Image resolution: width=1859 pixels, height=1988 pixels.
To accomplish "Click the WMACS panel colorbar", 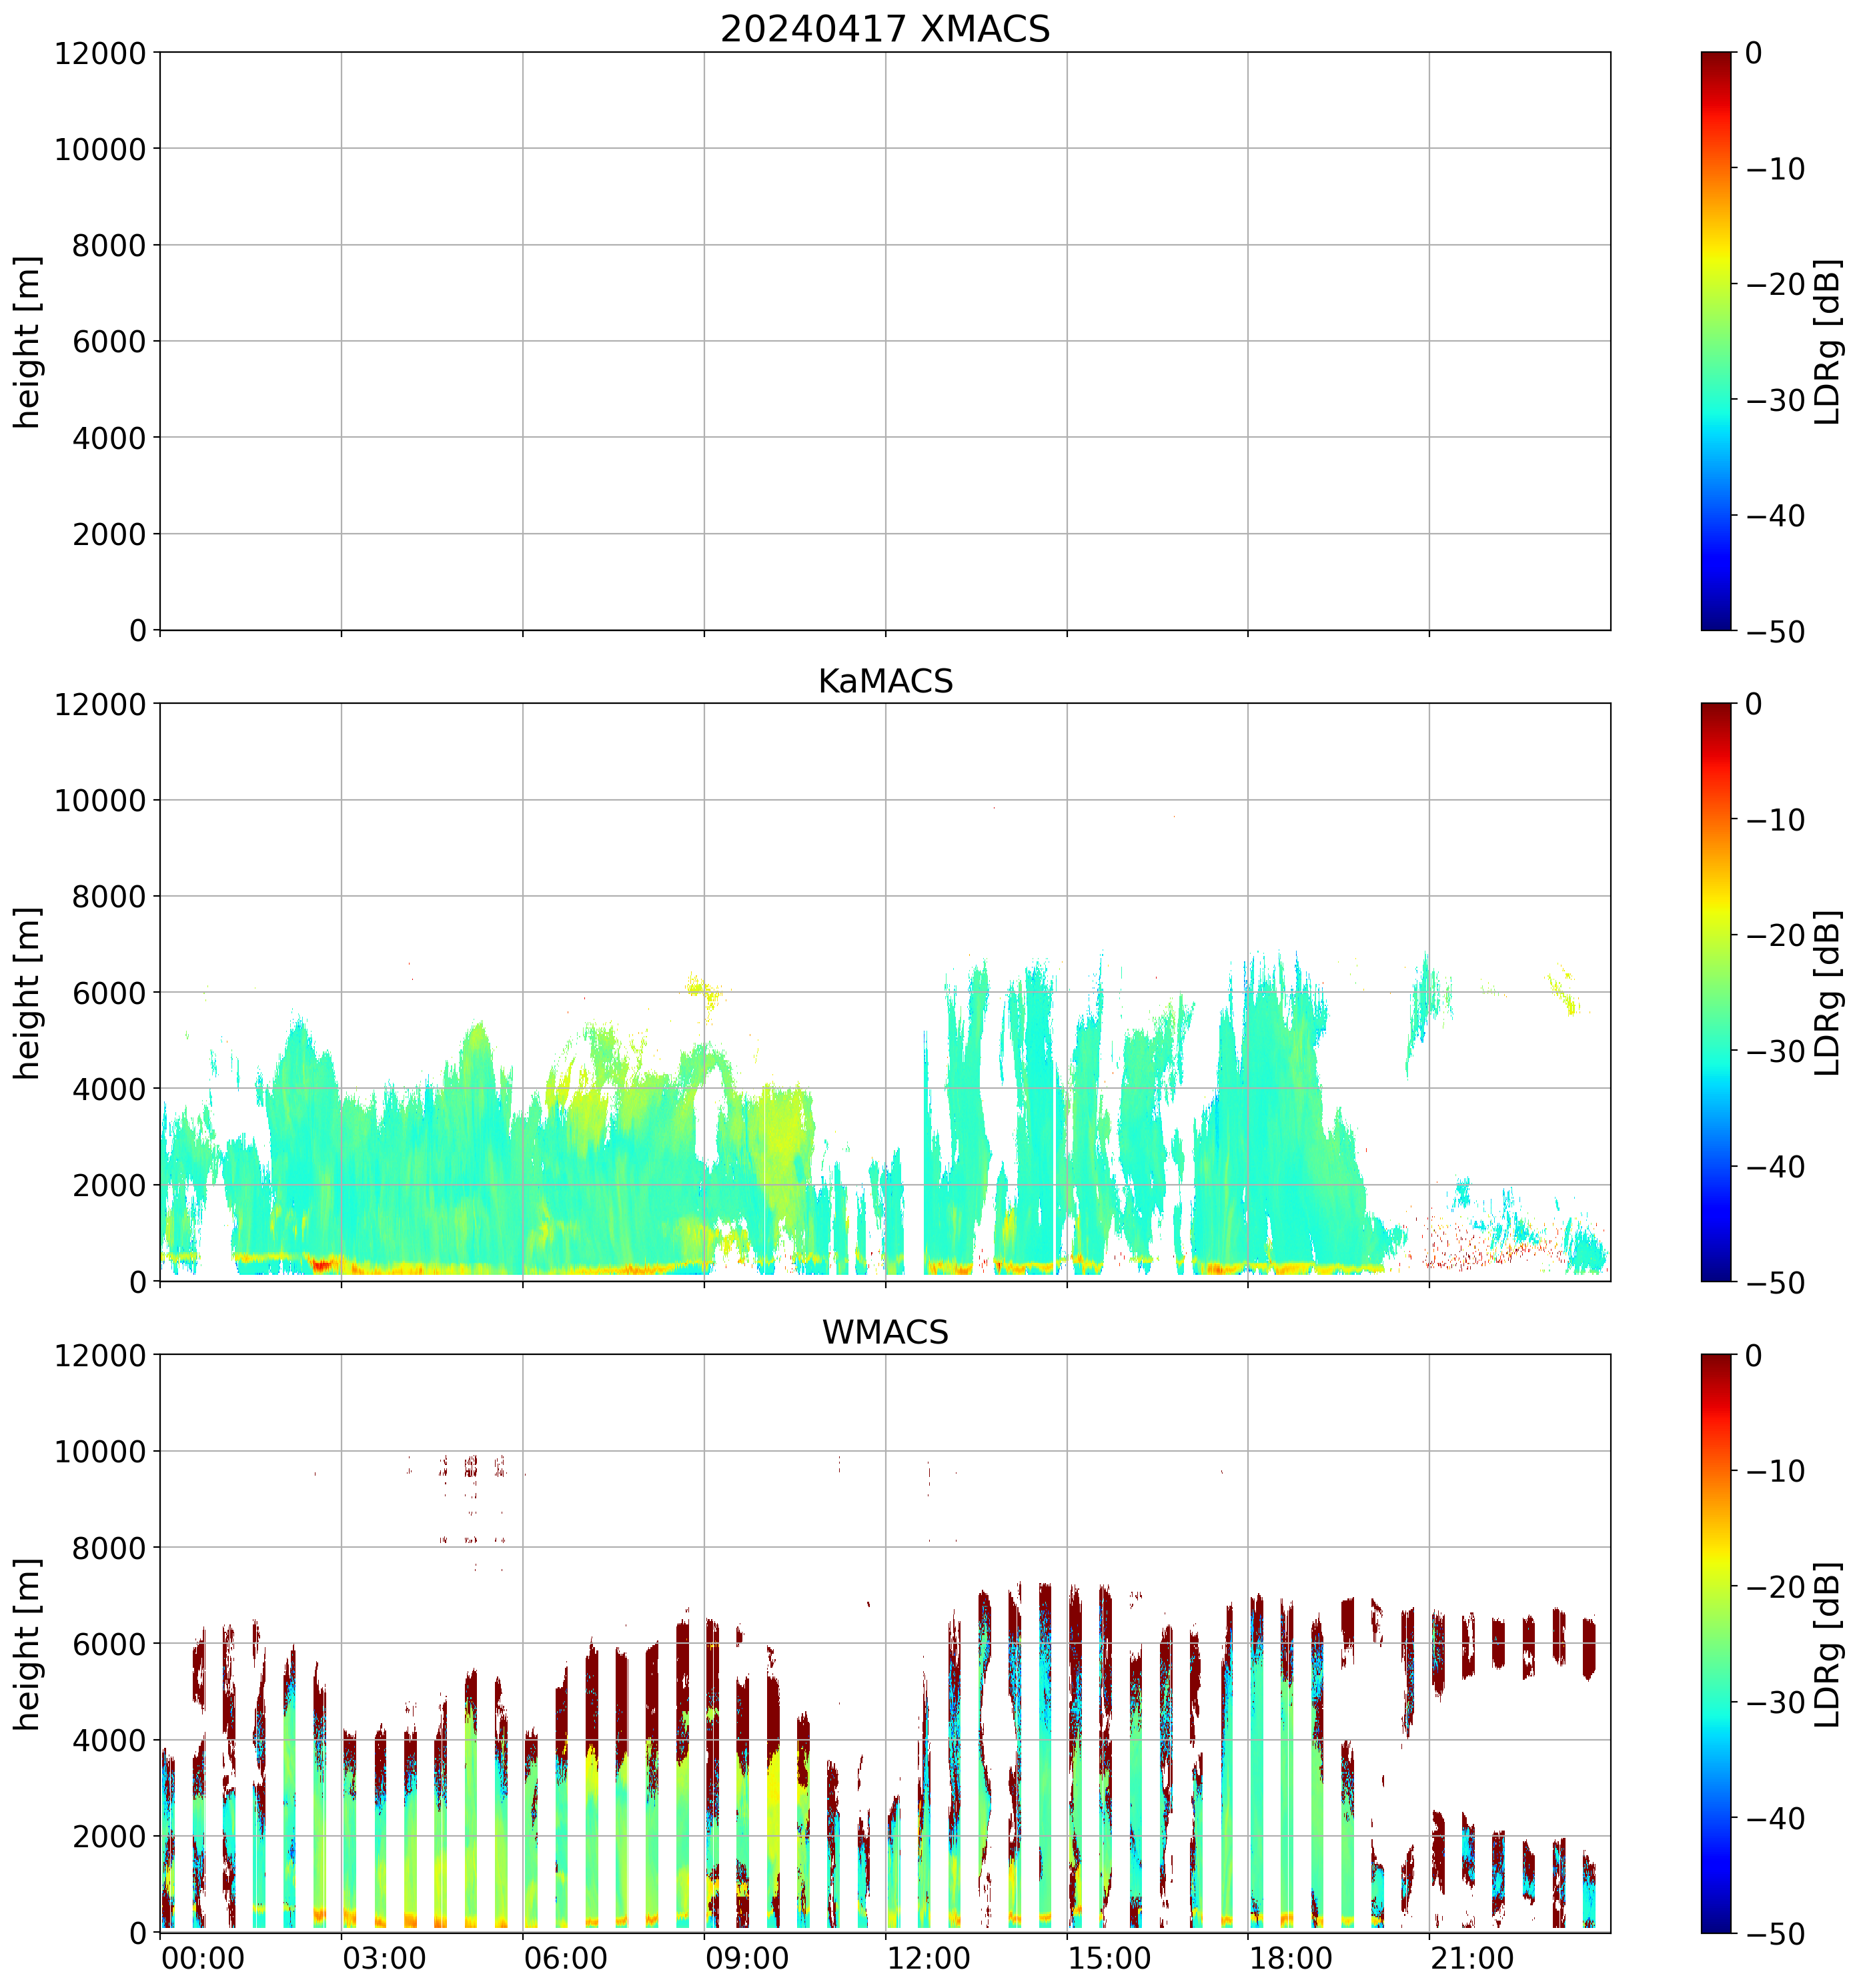I will [x=1716, y=1643].
